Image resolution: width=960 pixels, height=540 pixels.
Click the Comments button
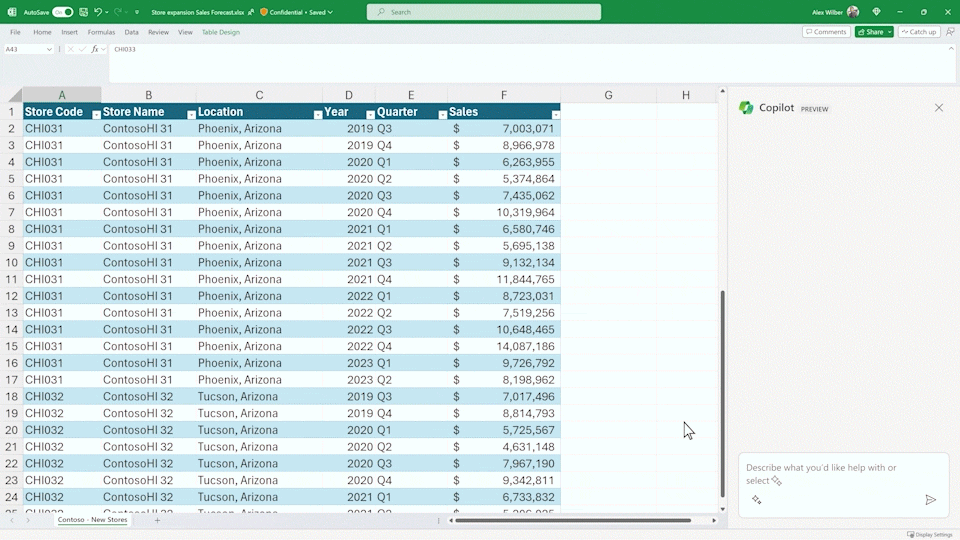[x=826, y=32]
